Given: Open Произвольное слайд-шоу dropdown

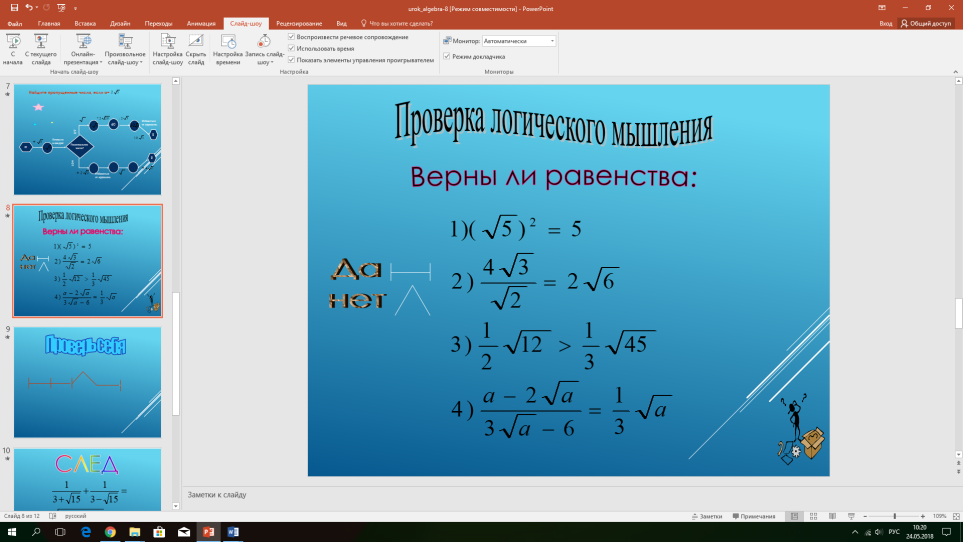Looking at the screenshot, I should tap(125, 49).
